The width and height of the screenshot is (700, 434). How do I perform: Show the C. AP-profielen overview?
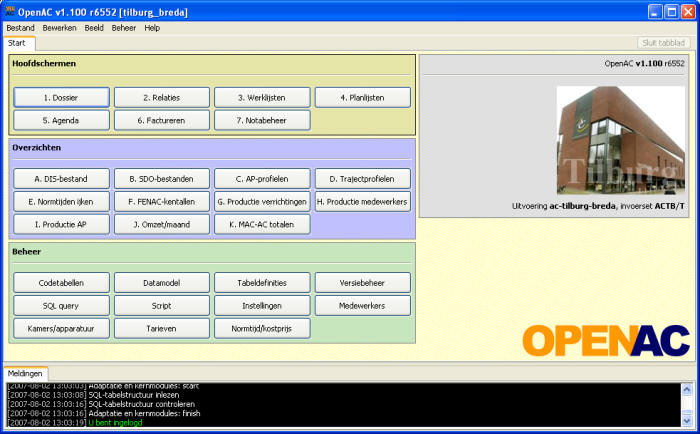tap(262, 179)
